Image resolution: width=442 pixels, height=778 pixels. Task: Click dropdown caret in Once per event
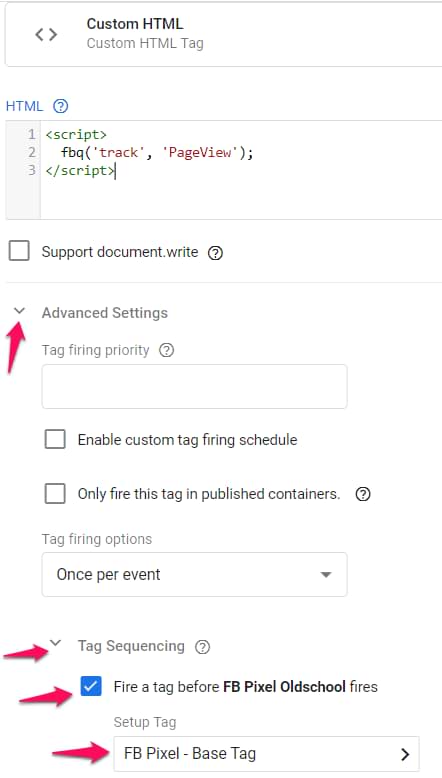pos(325,575)
